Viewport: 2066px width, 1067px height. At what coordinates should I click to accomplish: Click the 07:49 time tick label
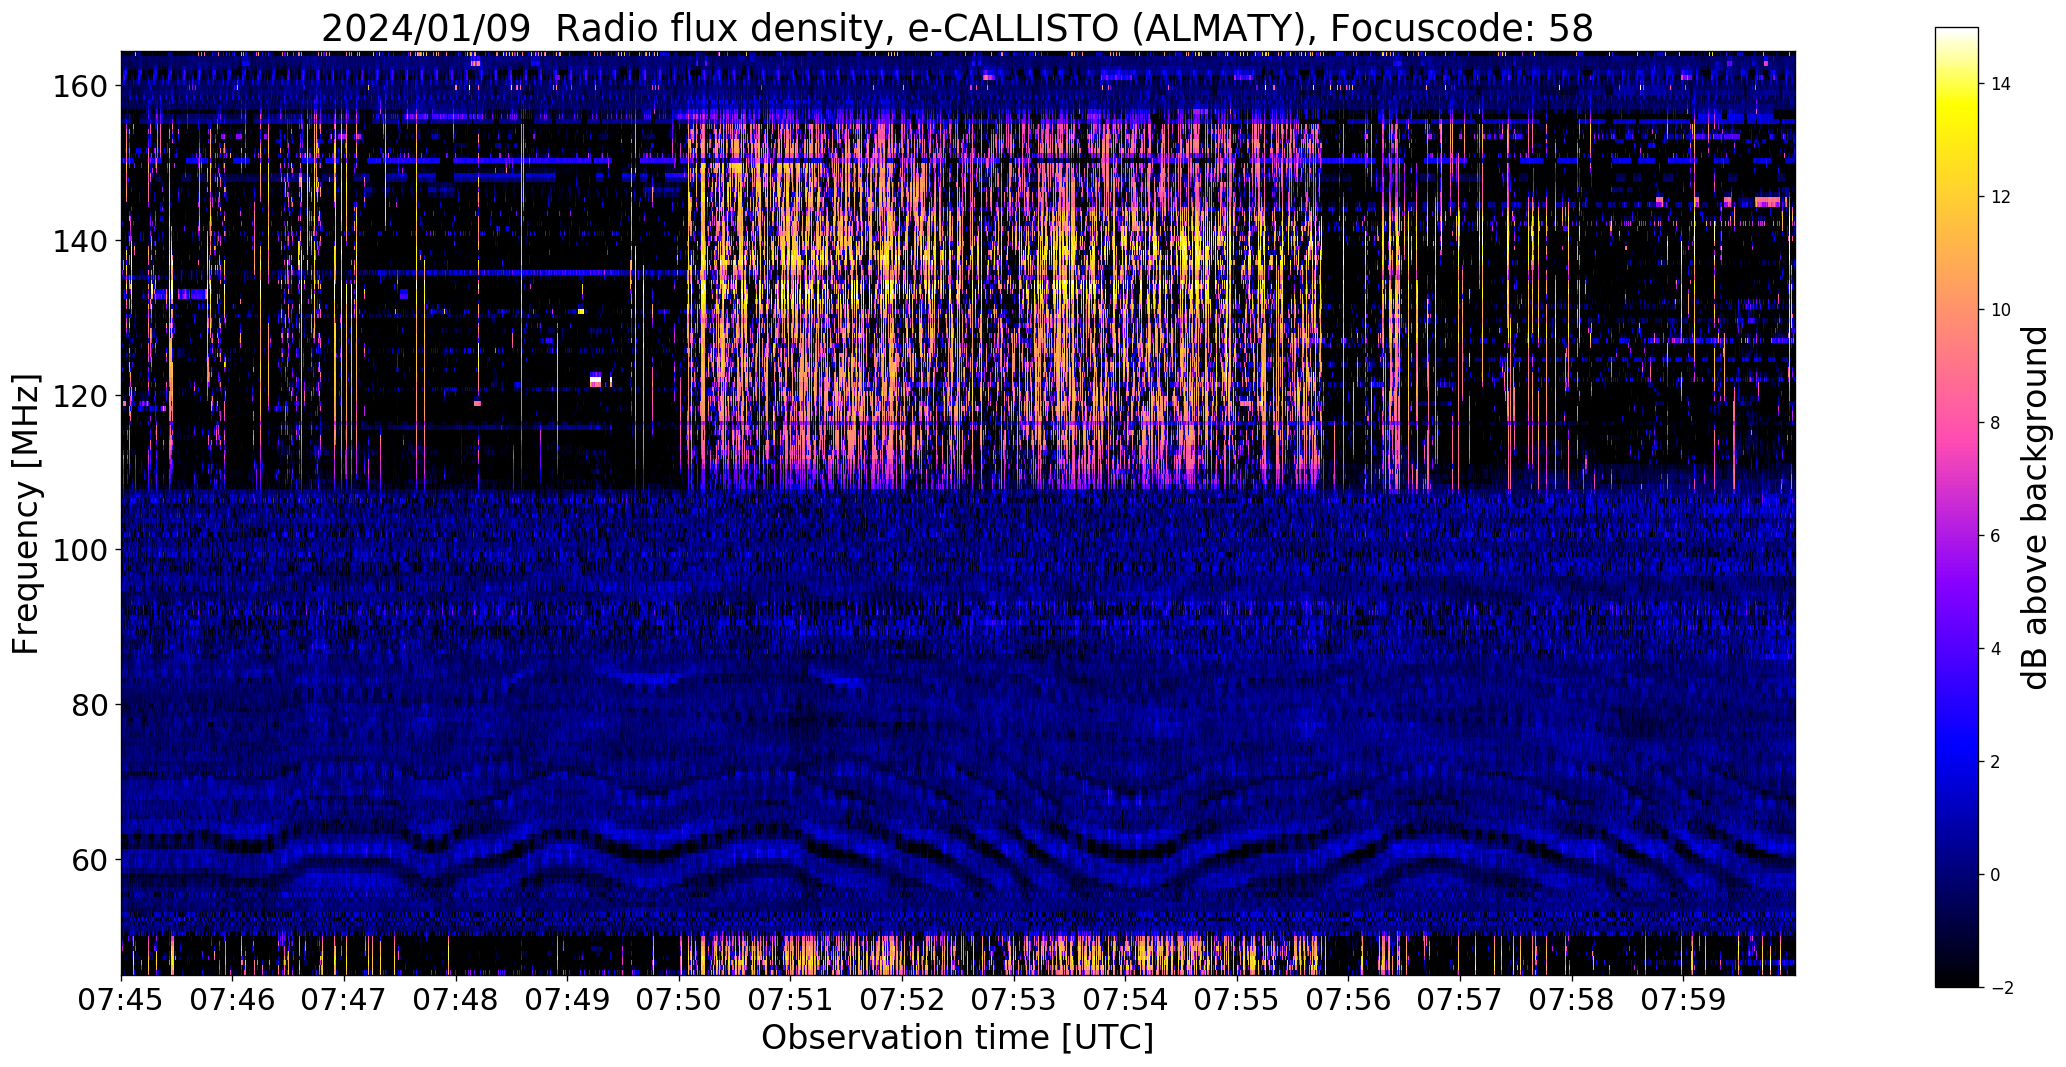[567, 998]
